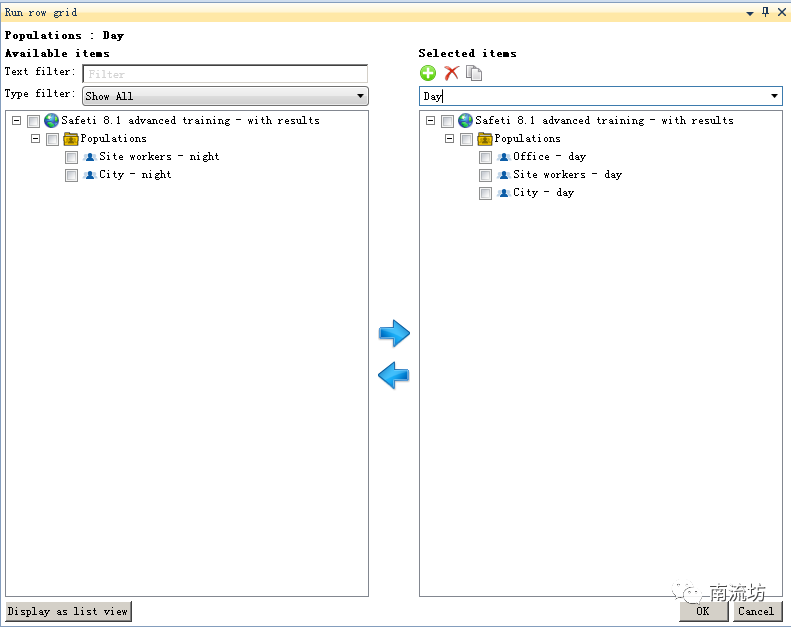
Task: Click the Populations folder icon in Available items
Action: click(71, 139)
